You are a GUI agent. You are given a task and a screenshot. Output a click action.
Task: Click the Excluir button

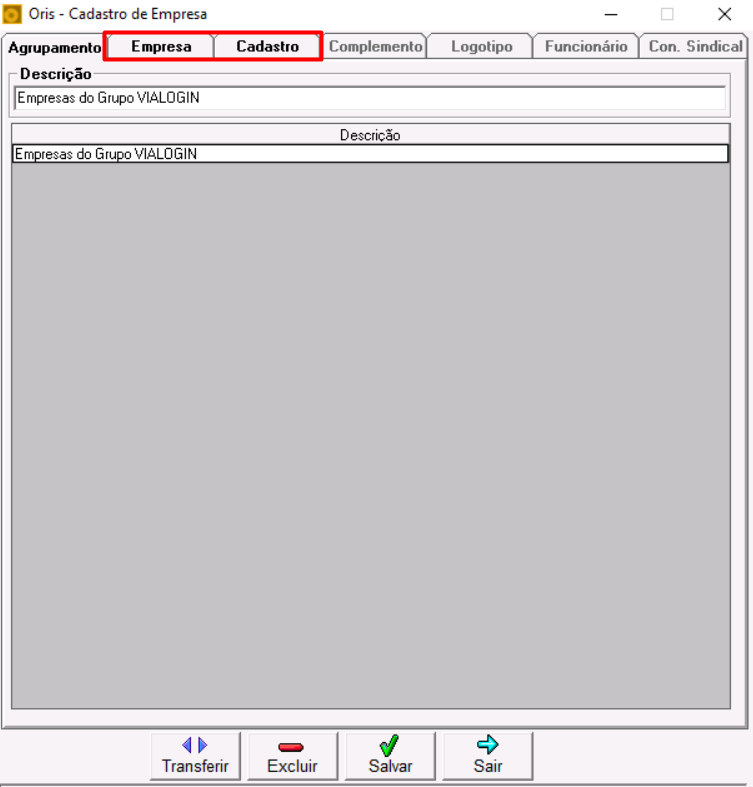293,756
